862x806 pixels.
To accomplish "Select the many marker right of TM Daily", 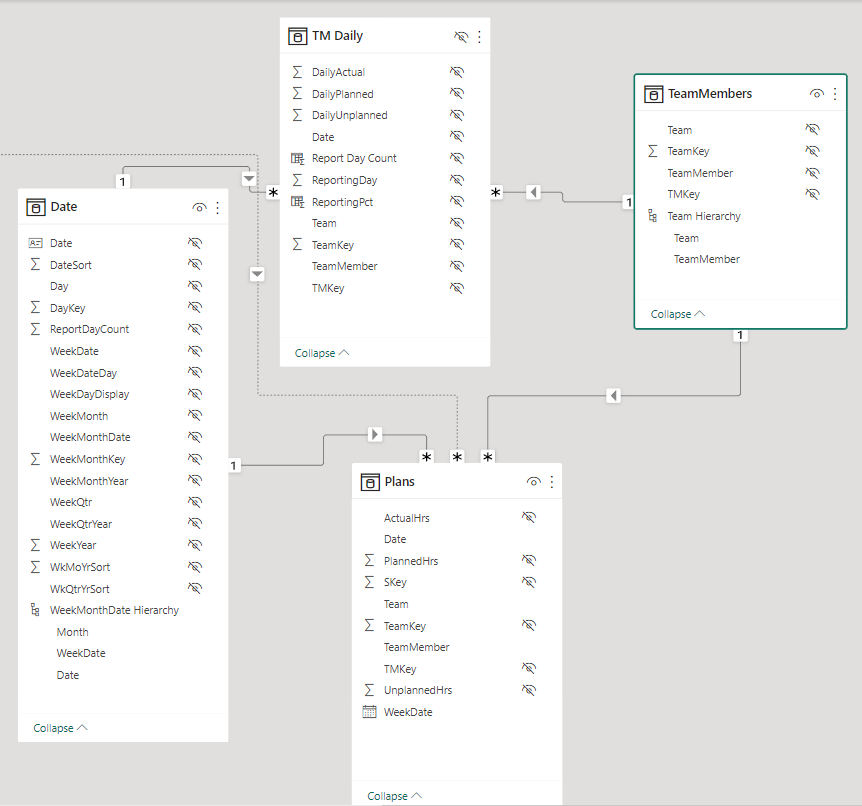I will [x=495, y=192].
